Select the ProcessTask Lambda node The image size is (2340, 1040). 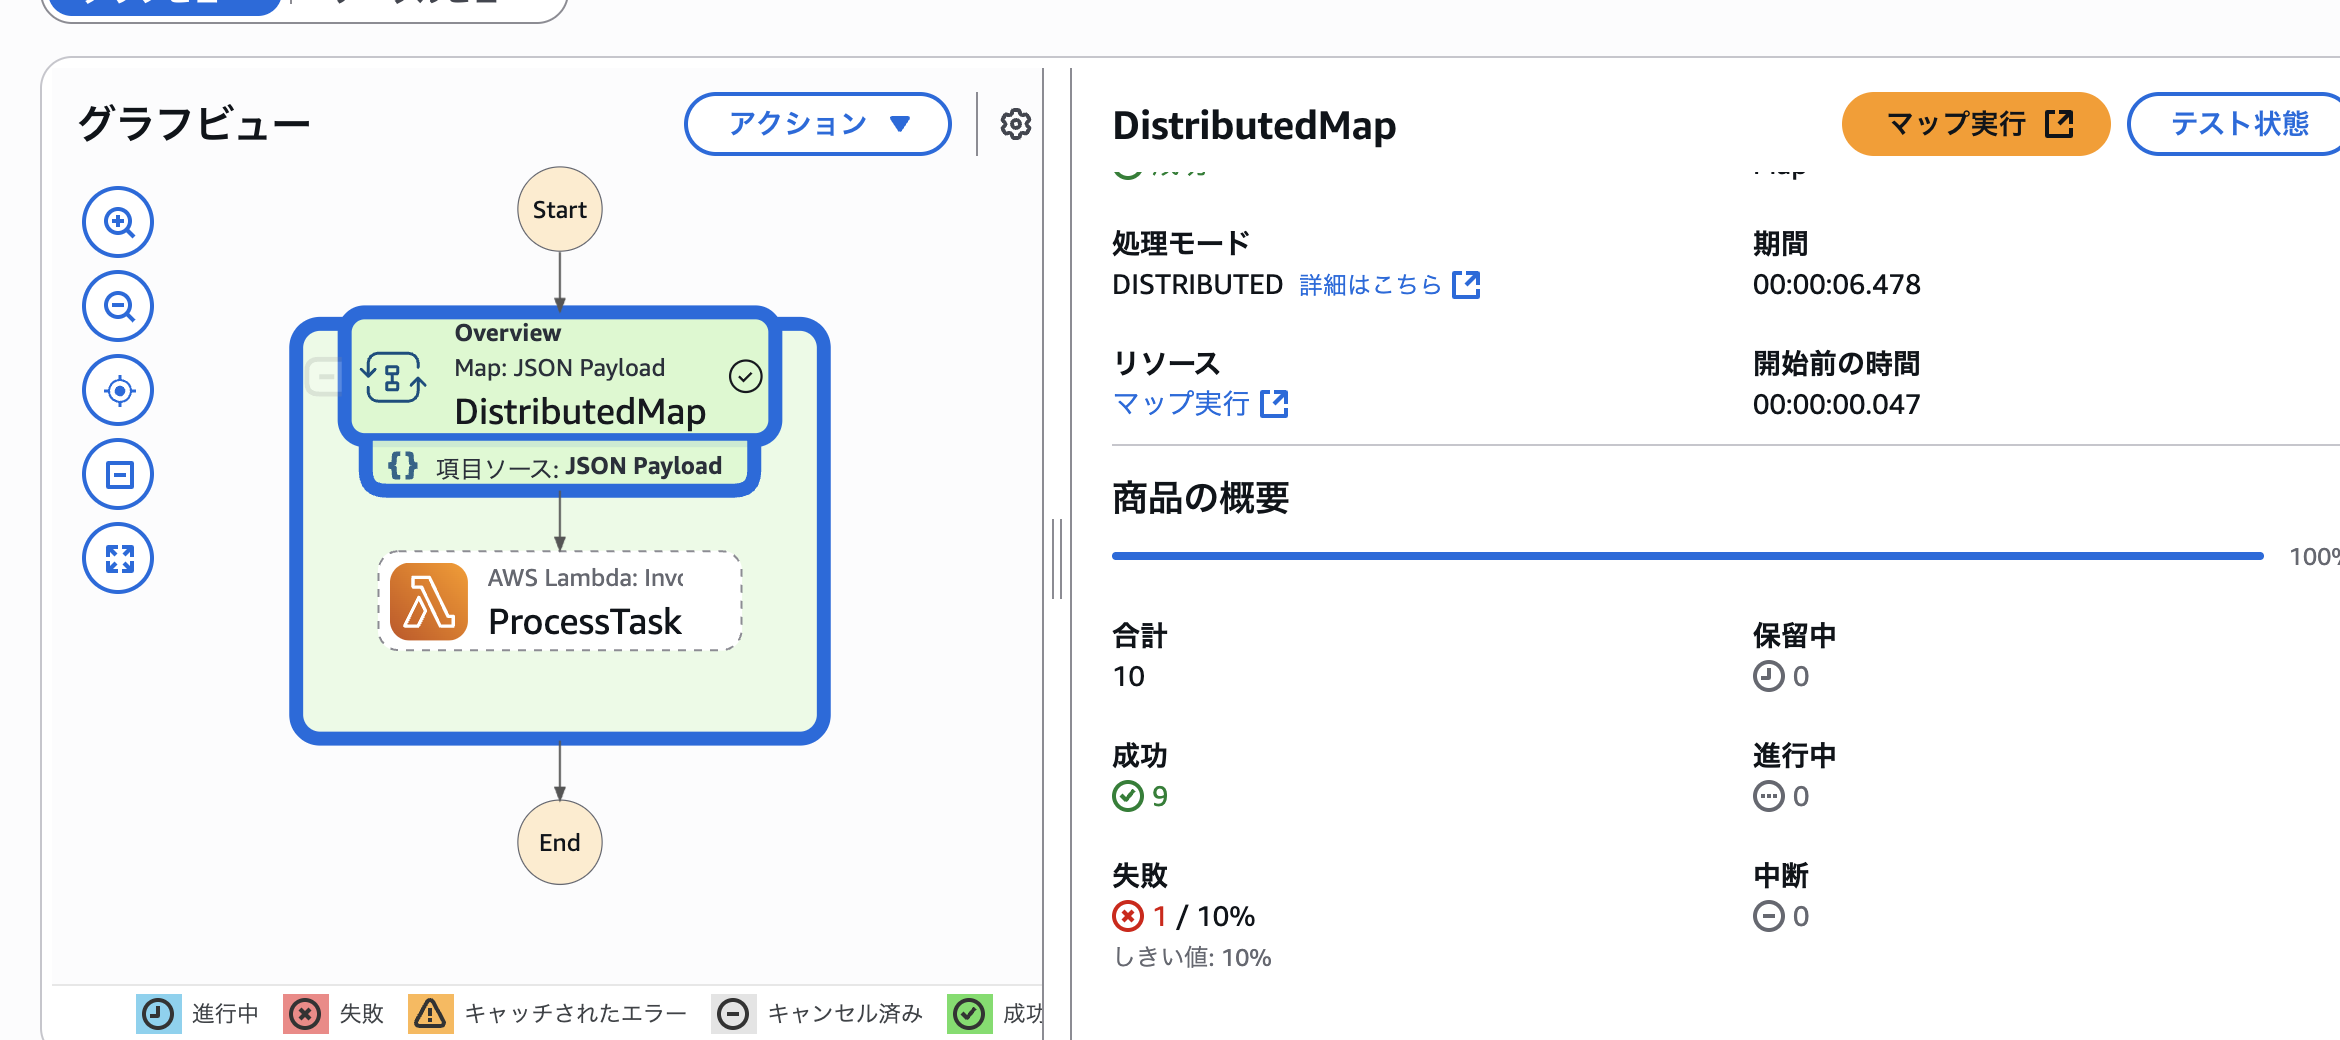pos(560,601)
